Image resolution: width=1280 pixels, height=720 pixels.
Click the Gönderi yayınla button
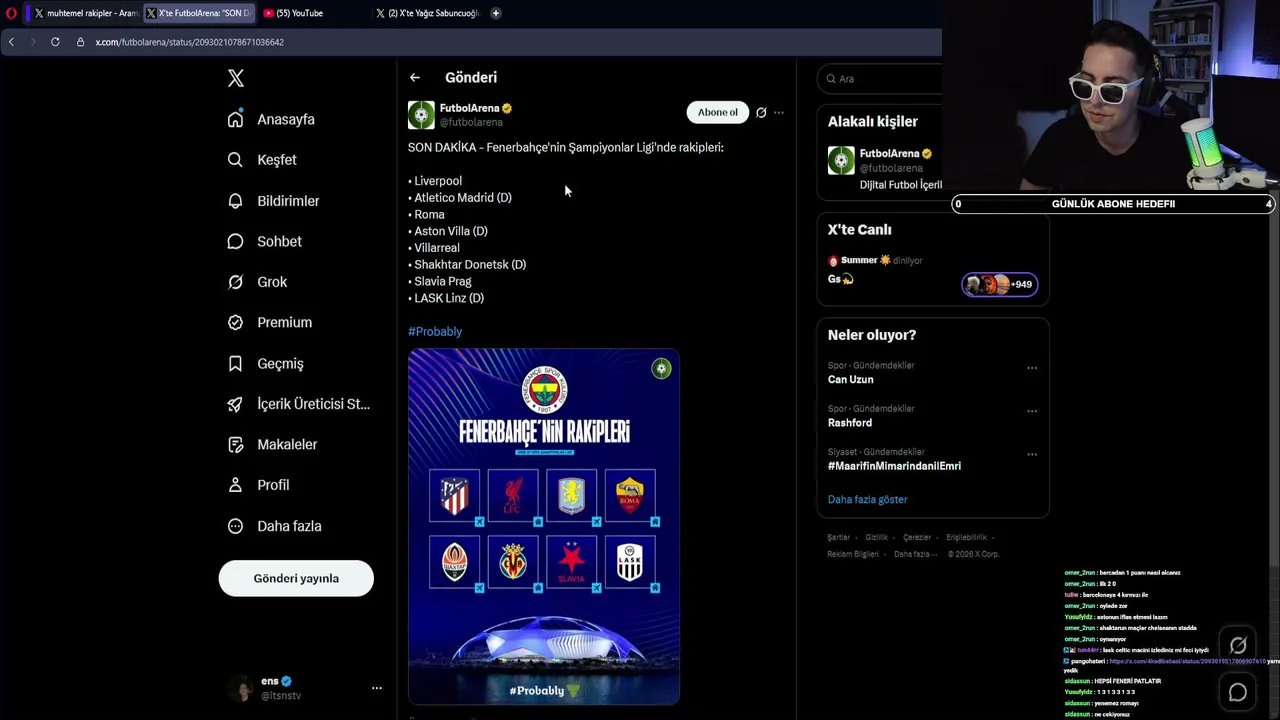point(296,578)
